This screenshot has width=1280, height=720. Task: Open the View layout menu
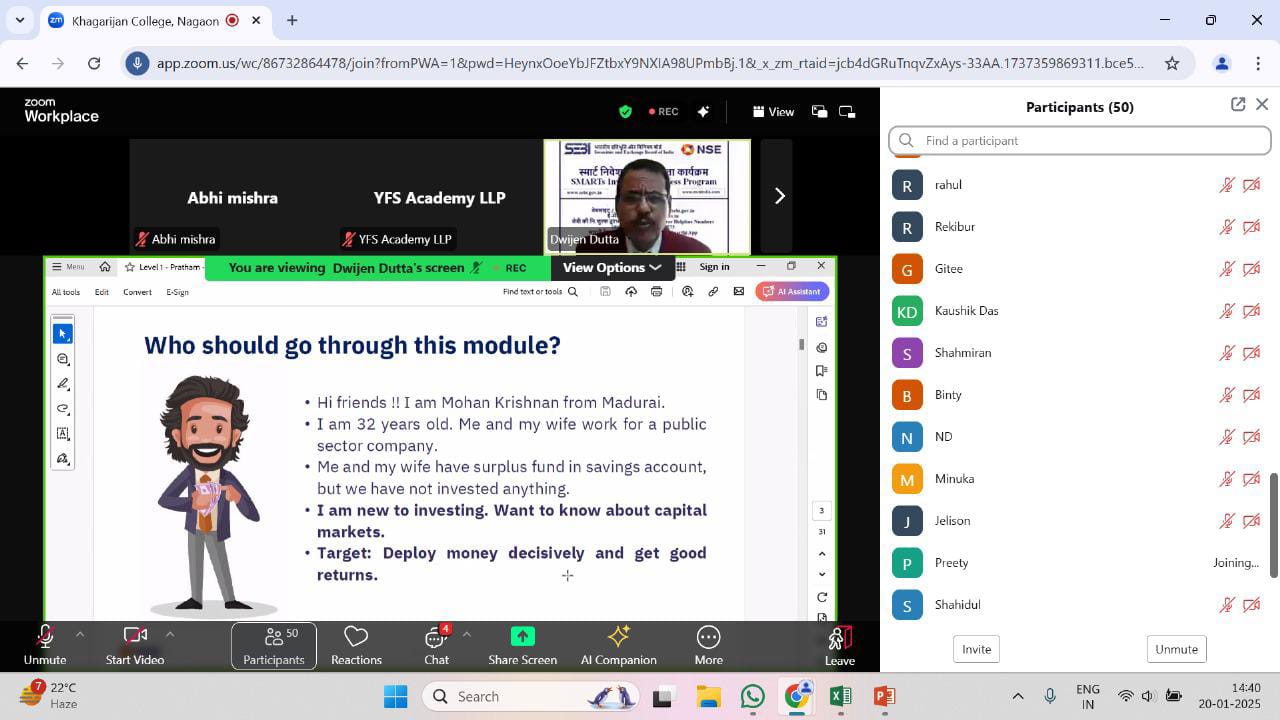click(773, 112)
